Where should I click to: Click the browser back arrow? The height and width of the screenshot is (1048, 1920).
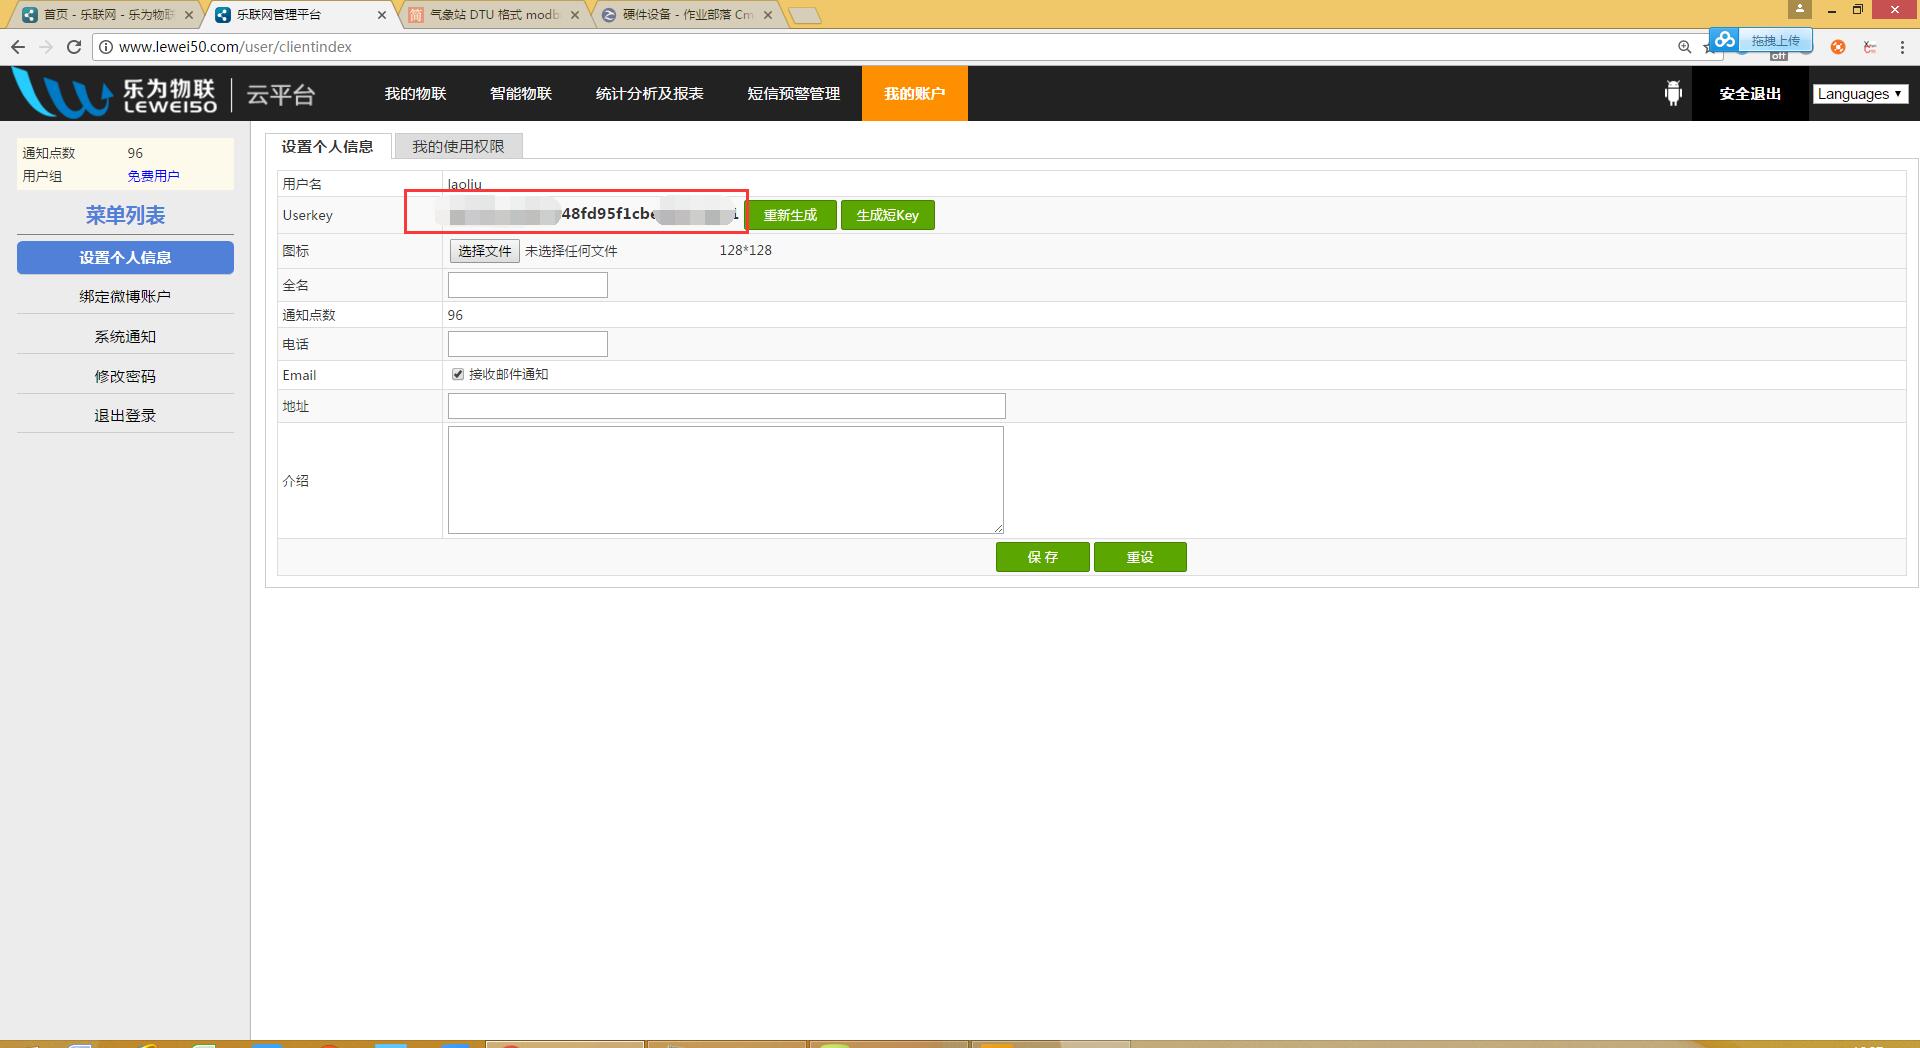click(x=18, y=47)
